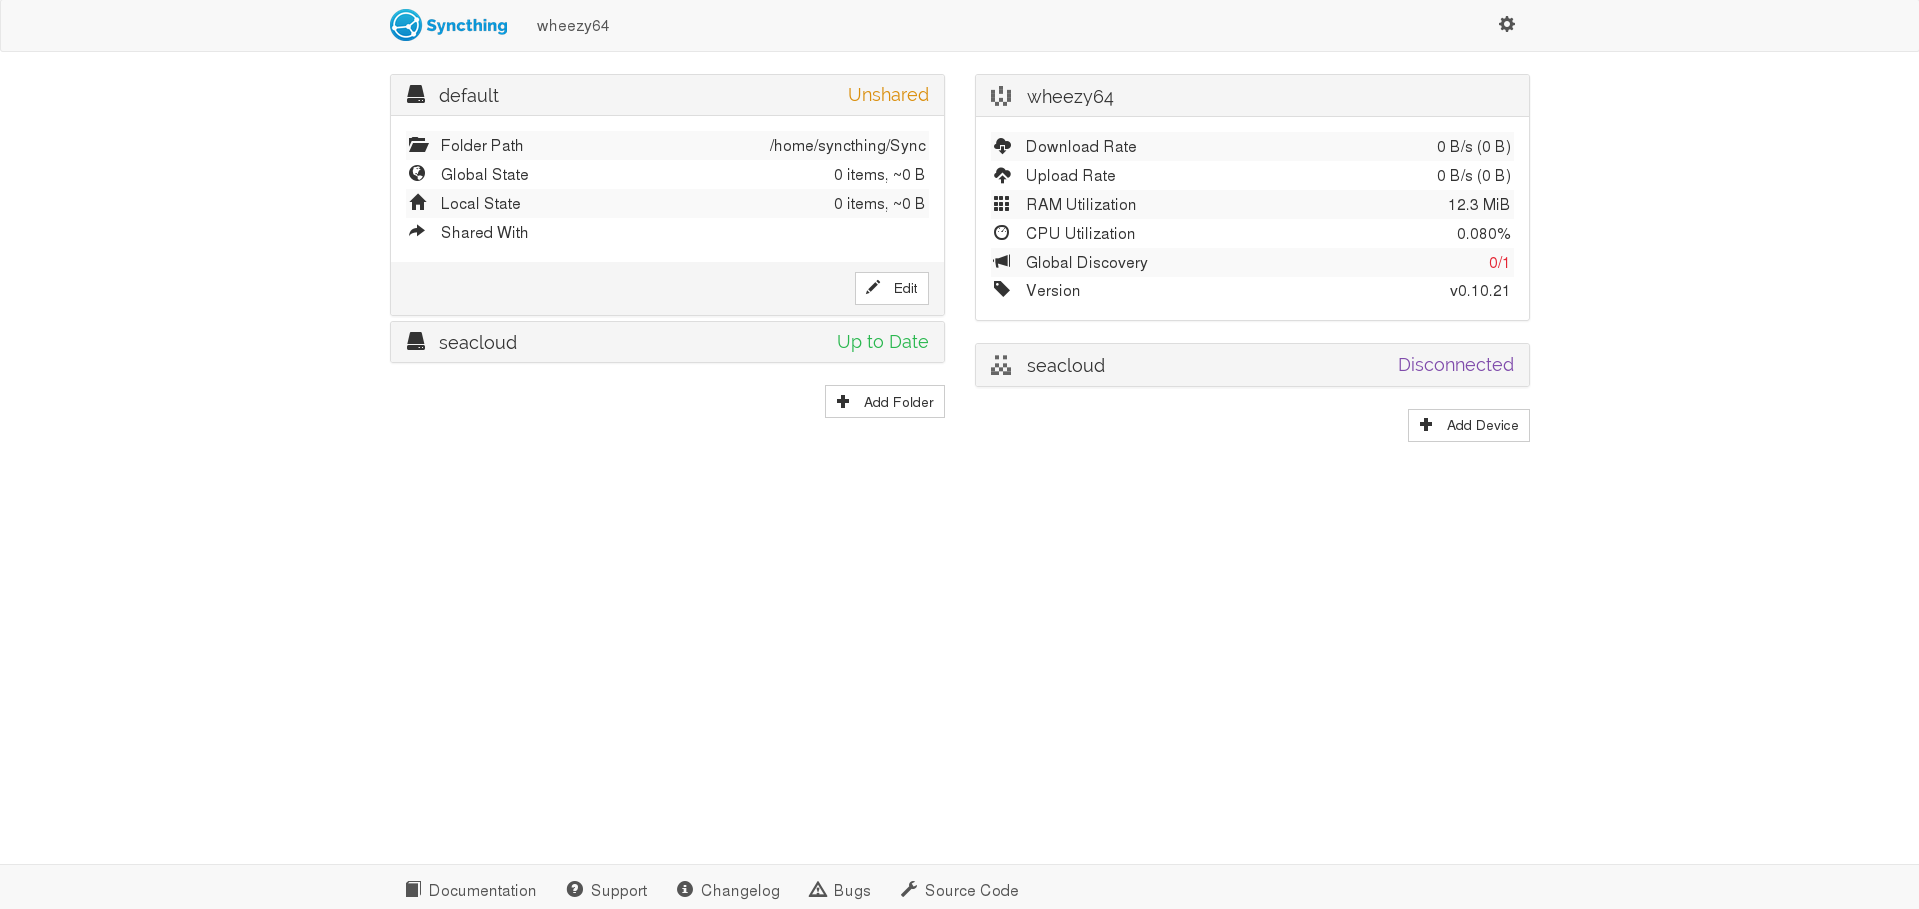Click the Global State globe icon
Image resolution: width=1919 pixels, height=909 pixels.
[x=417, y=174]
